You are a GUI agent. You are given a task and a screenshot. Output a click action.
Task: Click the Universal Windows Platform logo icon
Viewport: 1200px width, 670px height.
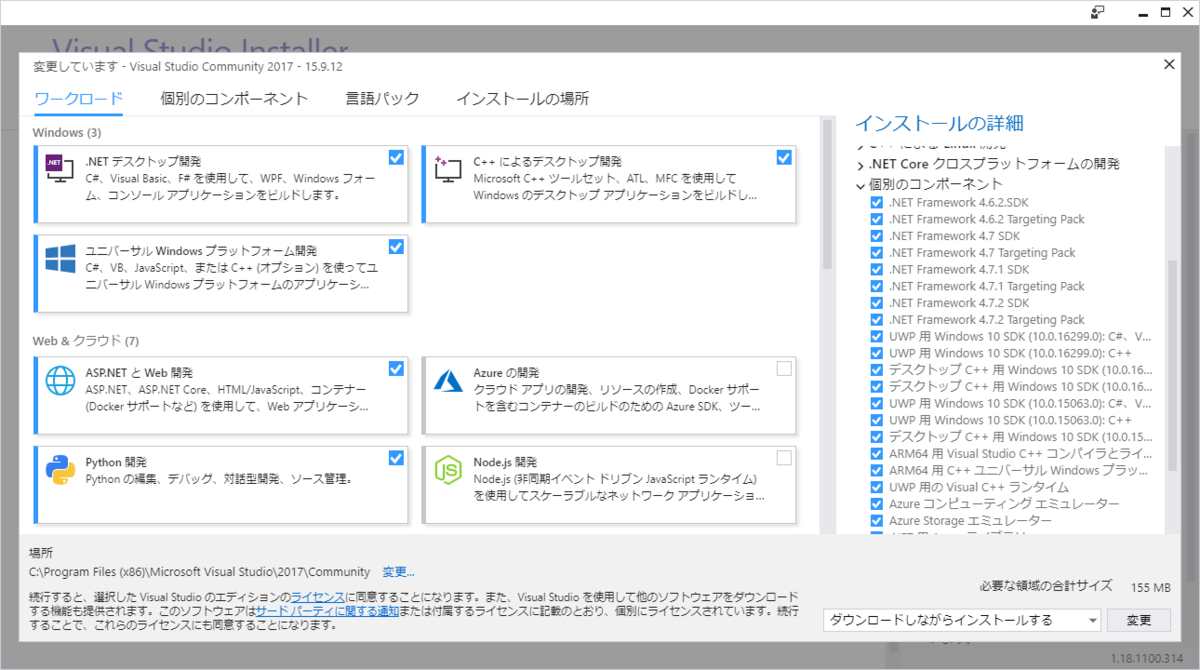[61, 259]
